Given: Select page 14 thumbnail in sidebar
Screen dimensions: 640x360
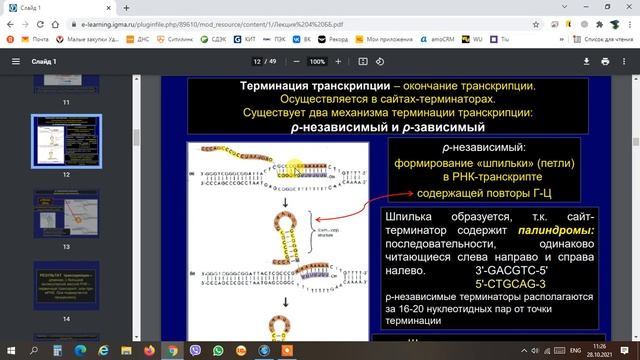Looking at the screenshot, I should [x=67, y=286].
